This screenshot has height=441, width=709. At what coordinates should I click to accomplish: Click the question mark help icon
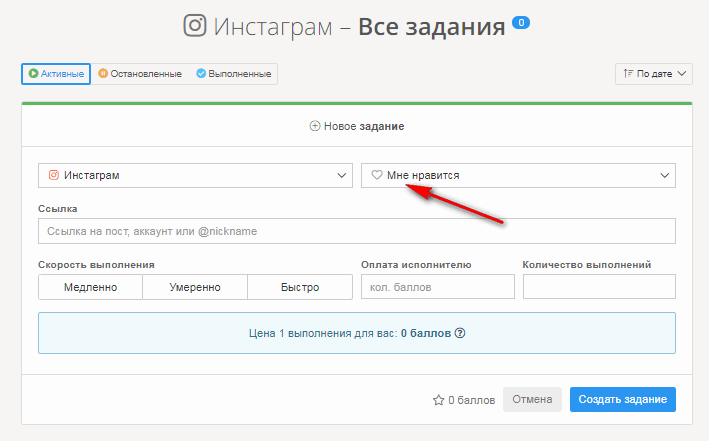pyautogui.click(x=461, y=333)
